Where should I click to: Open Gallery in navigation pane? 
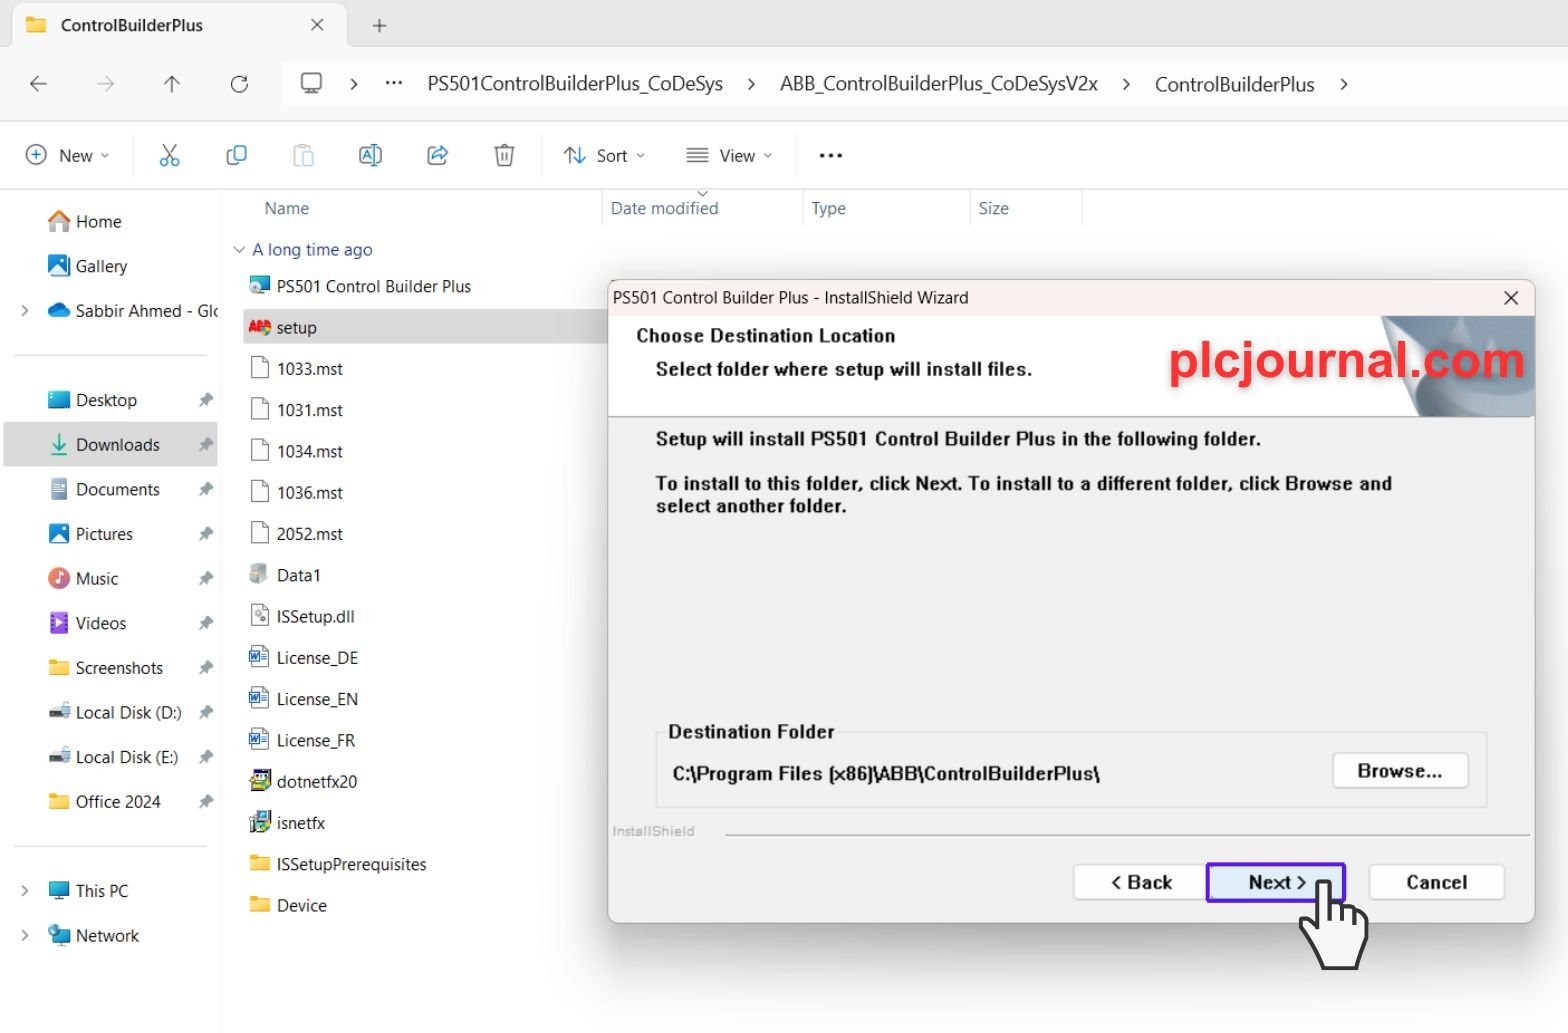pos(88,266)
